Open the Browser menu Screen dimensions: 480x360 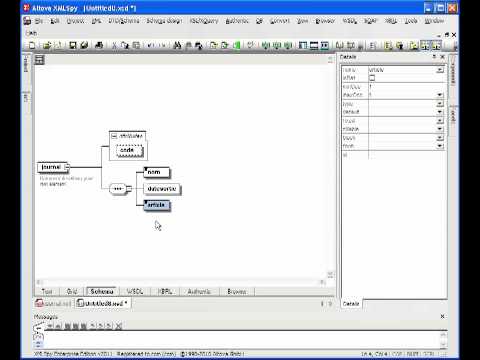[325, 21]
